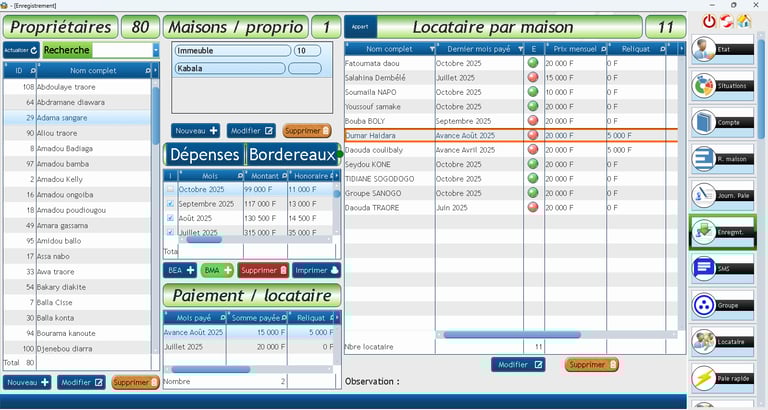Viewport: 768px width, 410px height.
Task: Click Supprimer button under tenants table
Action: [x=592, y=364]
